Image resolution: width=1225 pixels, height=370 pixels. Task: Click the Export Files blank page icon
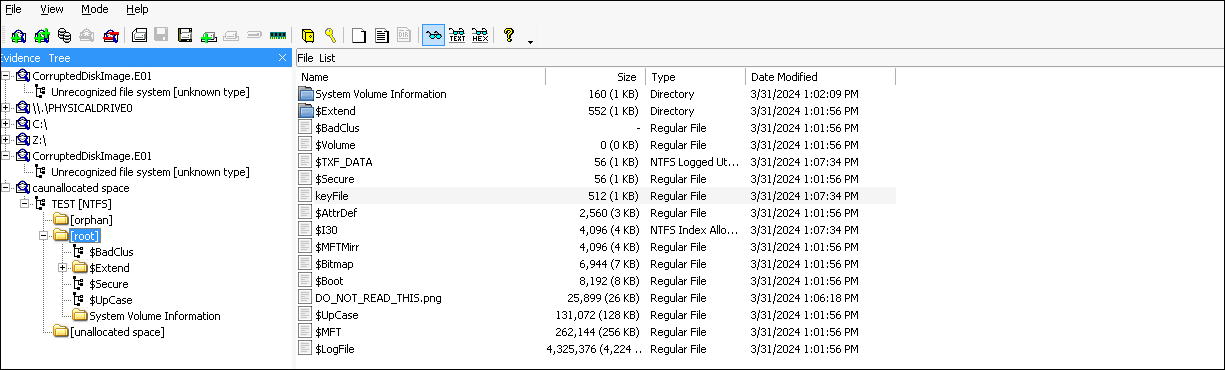pyautogui.click(x=359, y=36)
